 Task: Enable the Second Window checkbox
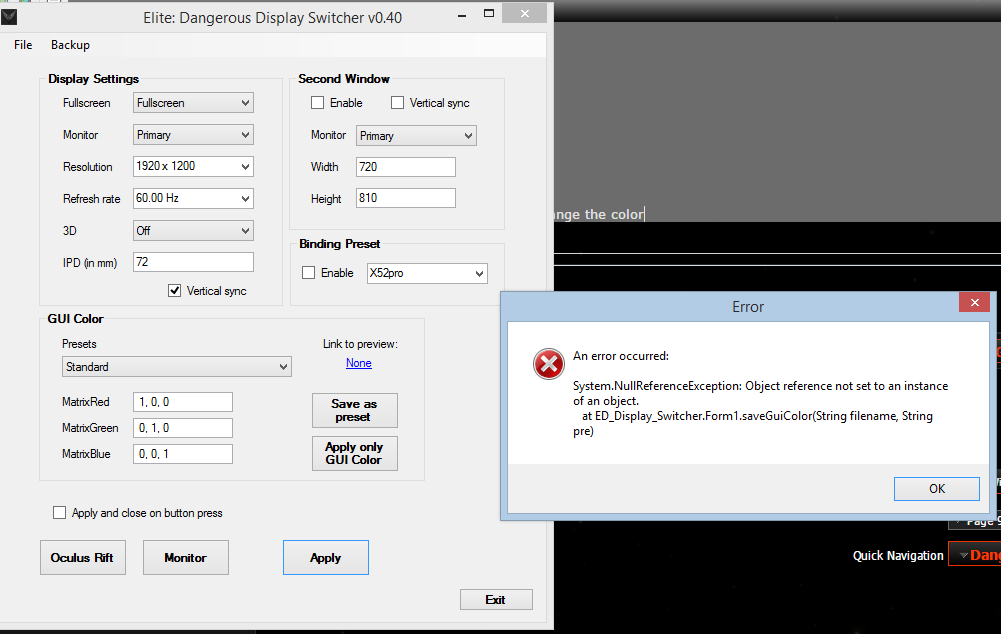[317, 103]
